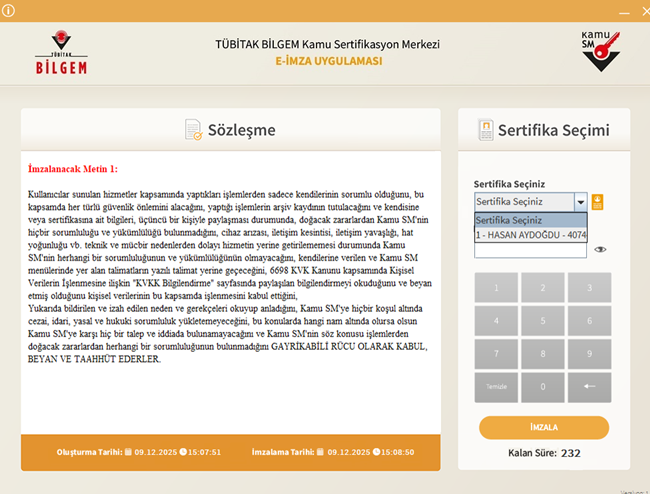Tap keypad digit 8

(543, 354)
